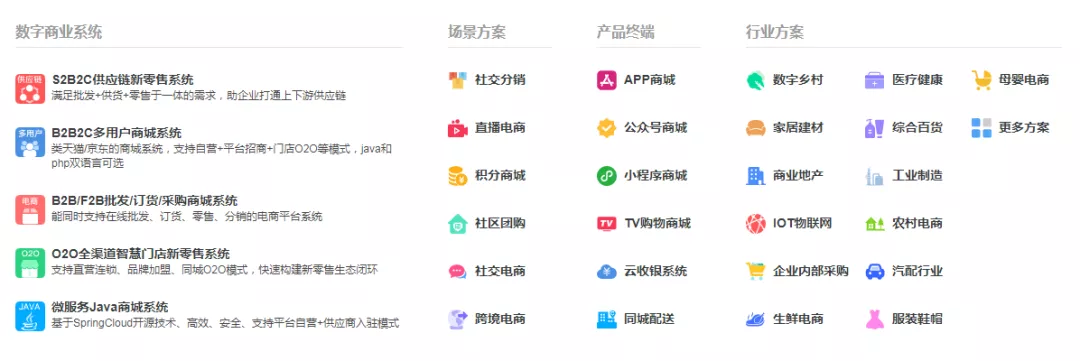Screen dimensions: 1080x361
Task: Click the 电商 B2B/F2B wholesale icon
Action: click(30, 209)
